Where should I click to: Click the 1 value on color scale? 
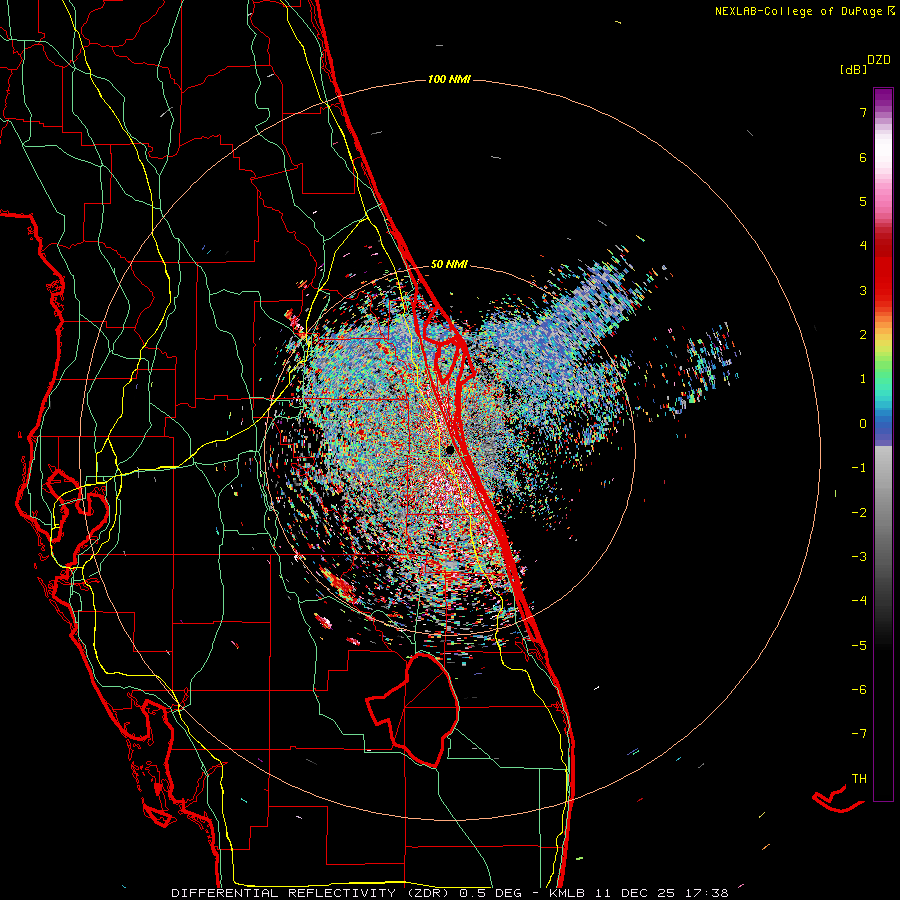tap(863, 379)
